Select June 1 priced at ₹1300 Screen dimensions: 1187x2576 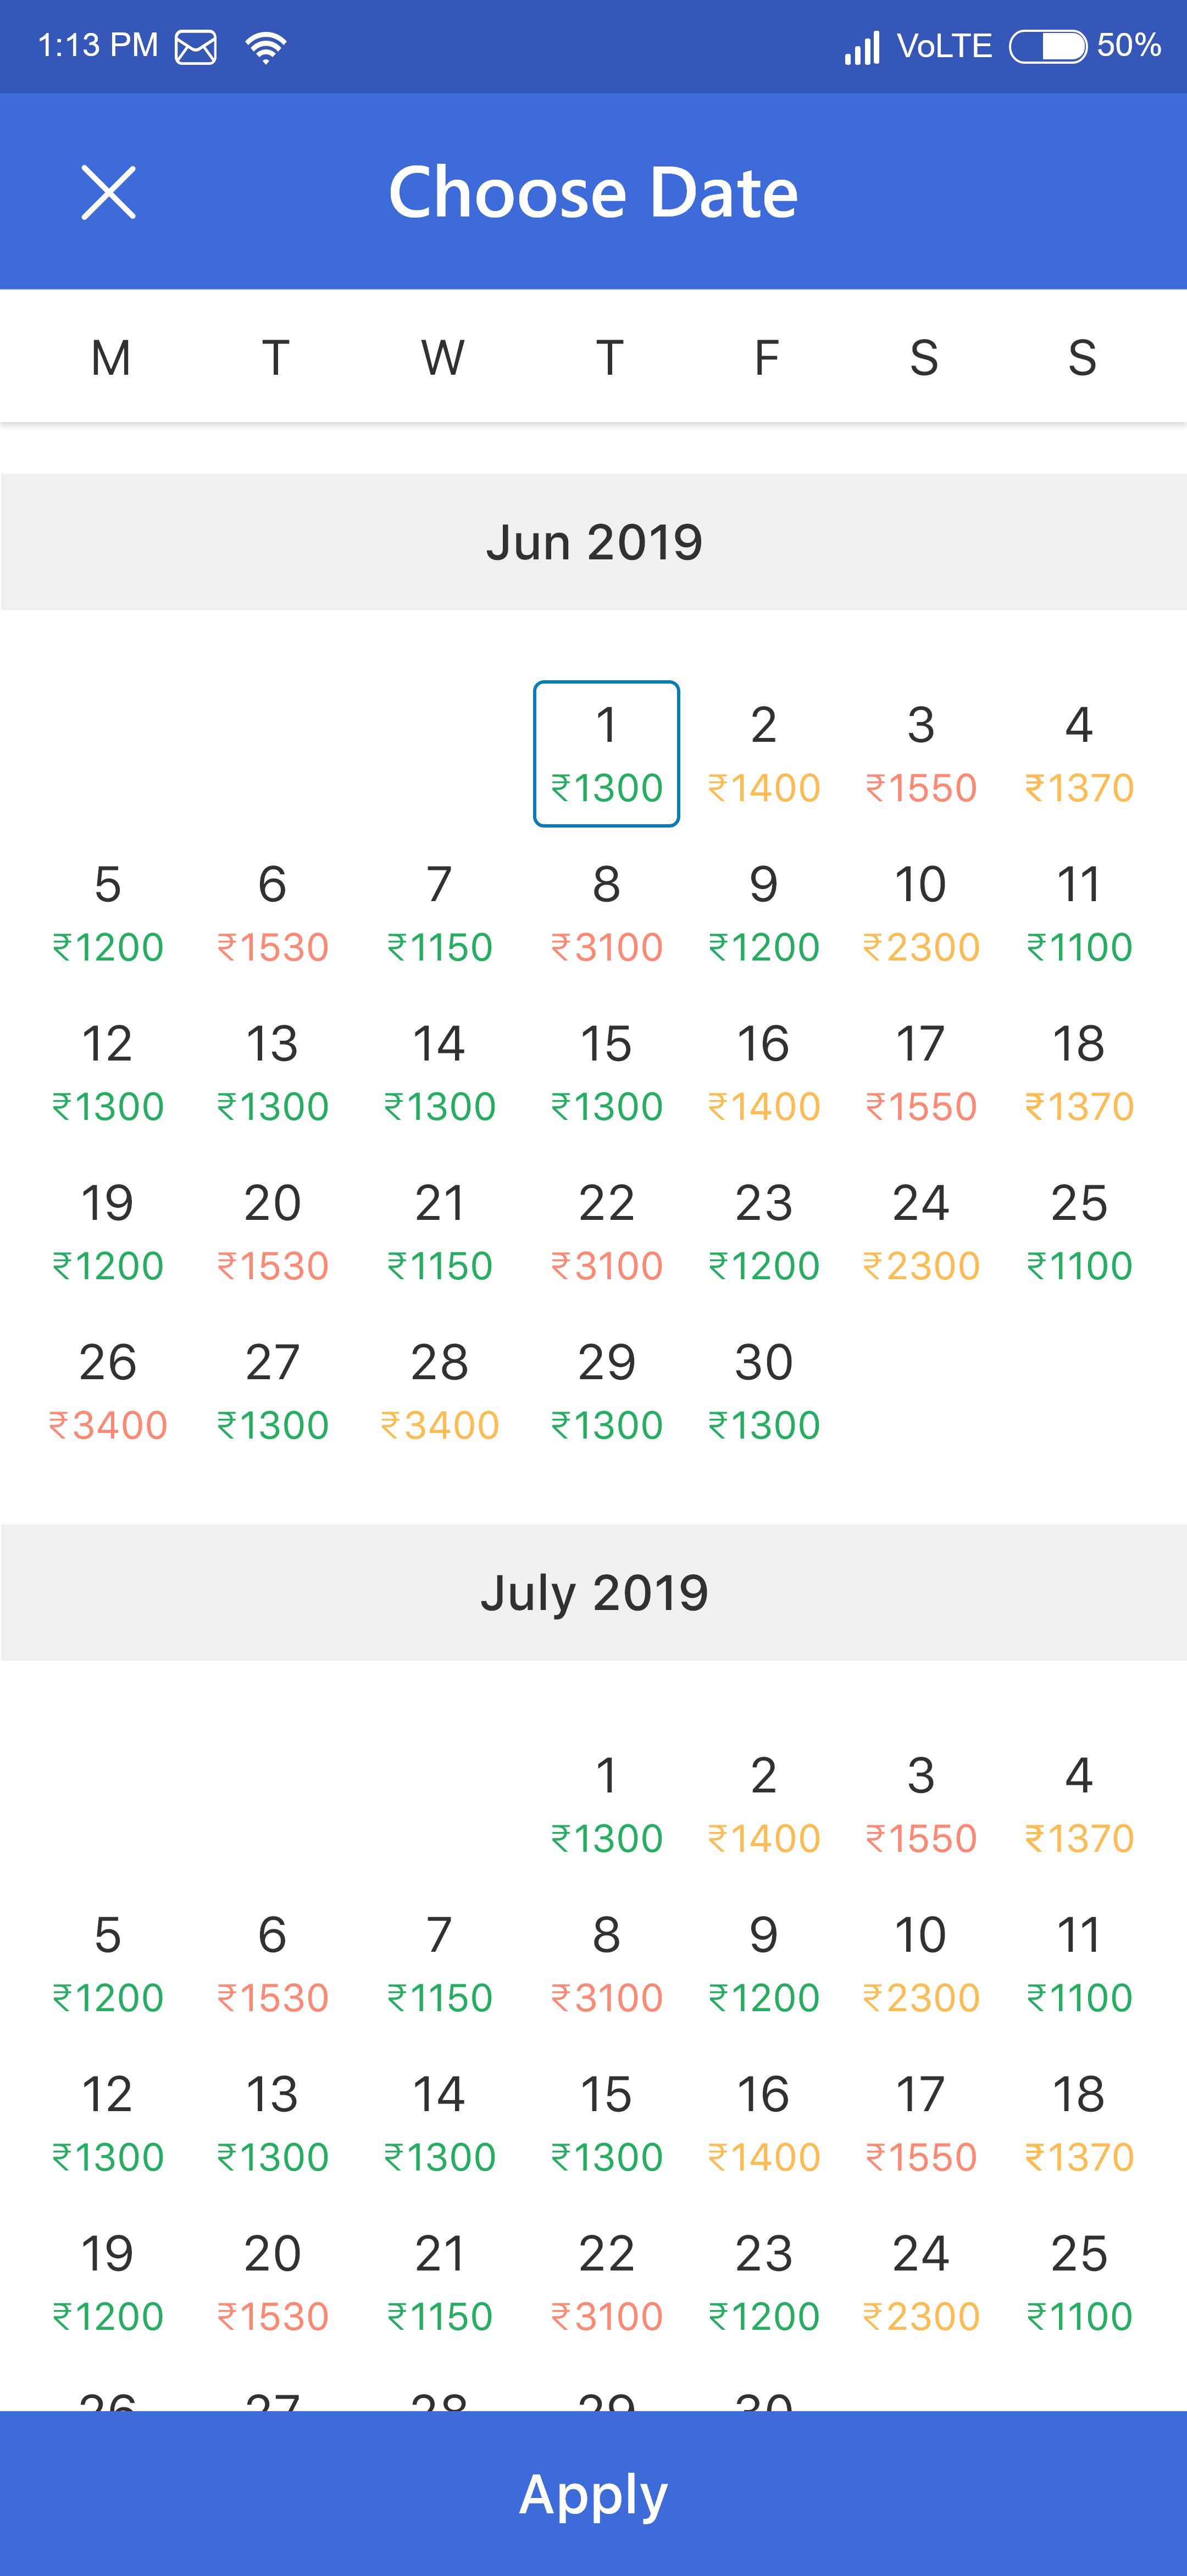(x=606, y=753)
